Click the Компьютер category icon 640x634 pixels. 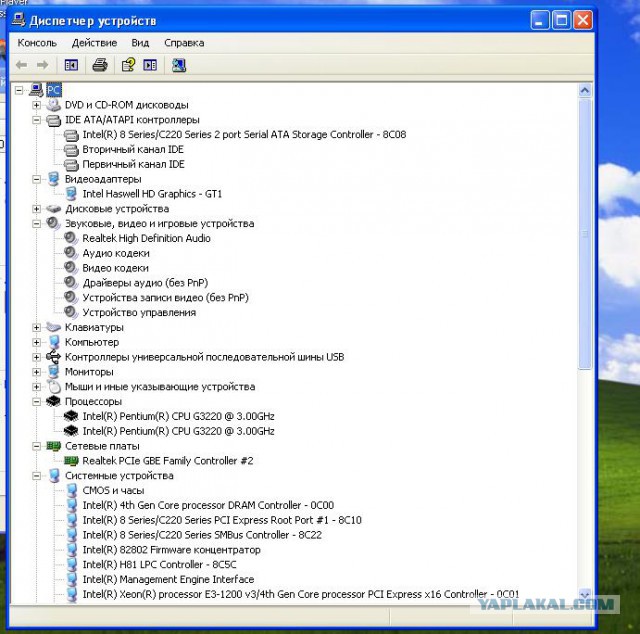coord(53,342)
